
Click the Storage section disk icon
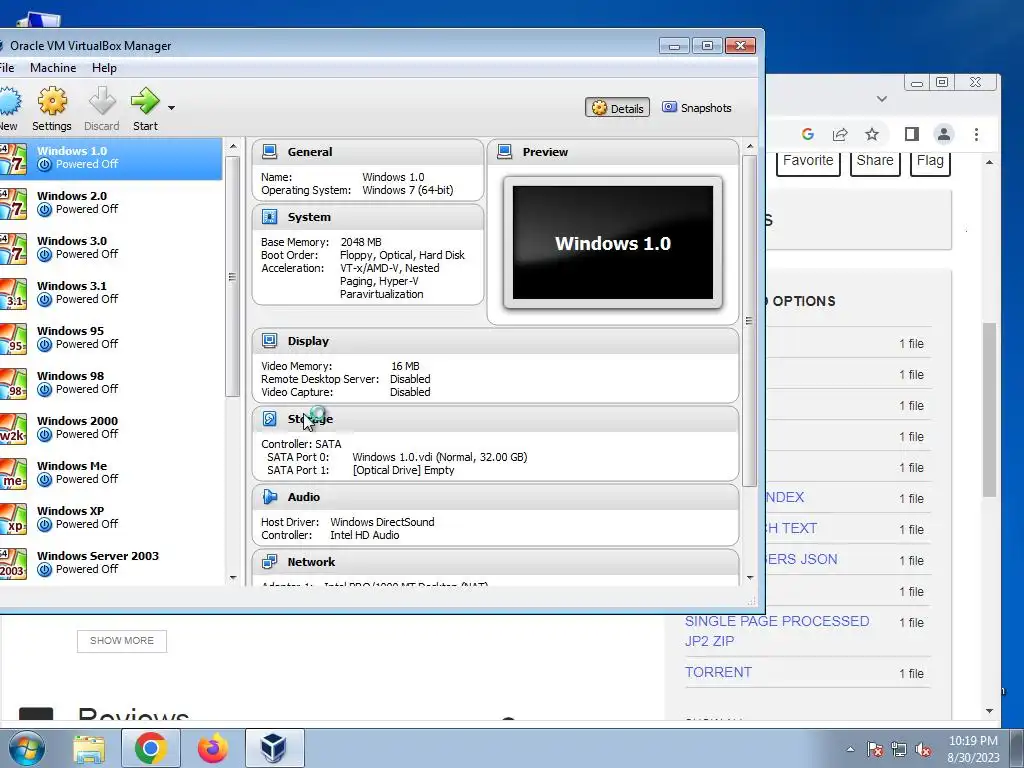click(x=269, y=419)
